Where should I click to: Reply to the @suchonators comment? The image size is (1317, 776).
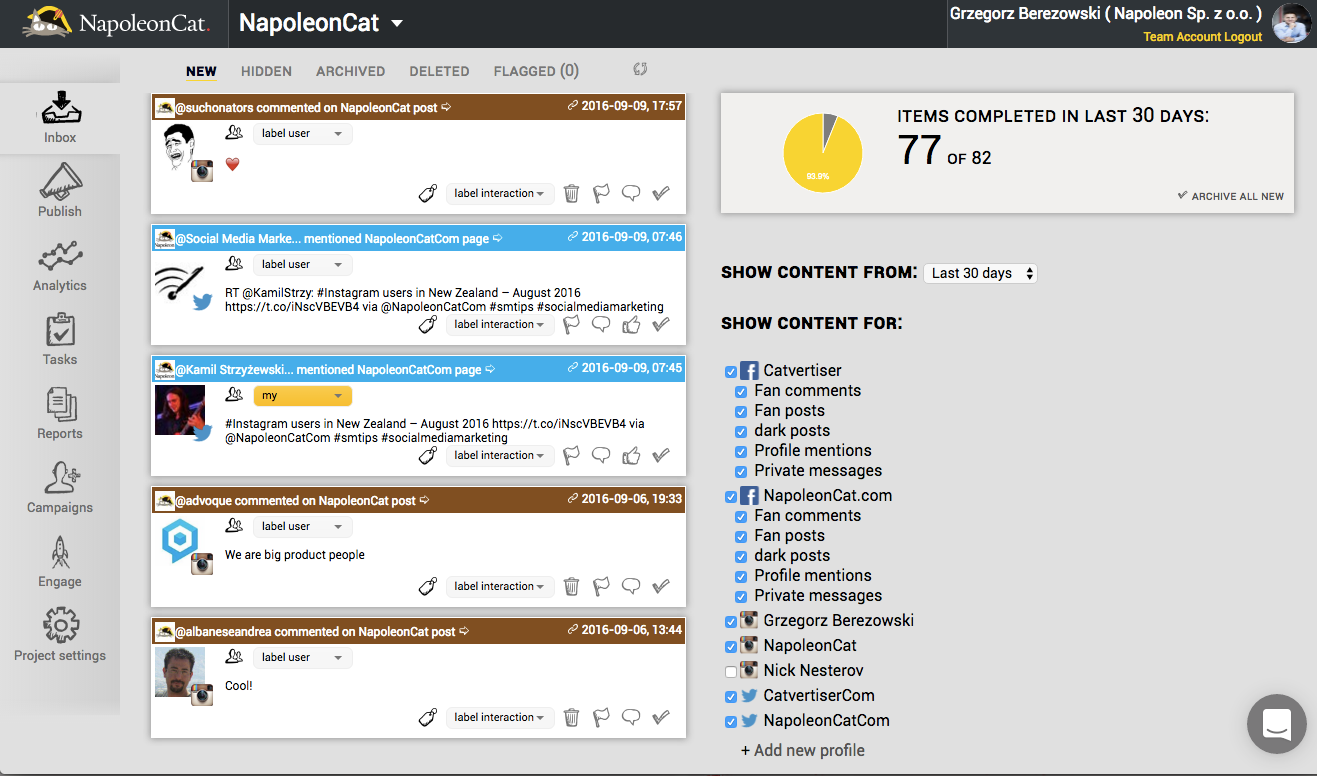click(x=631, y=193)
